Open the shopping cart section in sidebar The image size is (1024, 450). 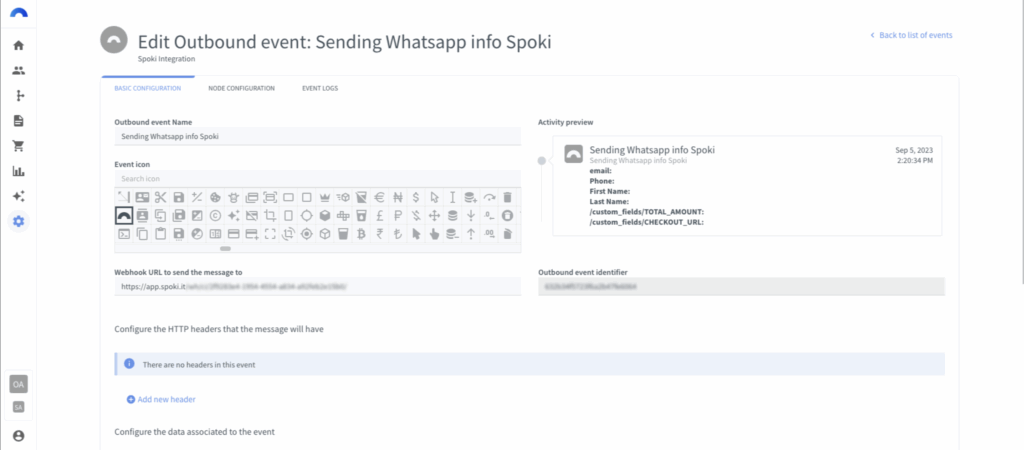click(x=18, y=145)
